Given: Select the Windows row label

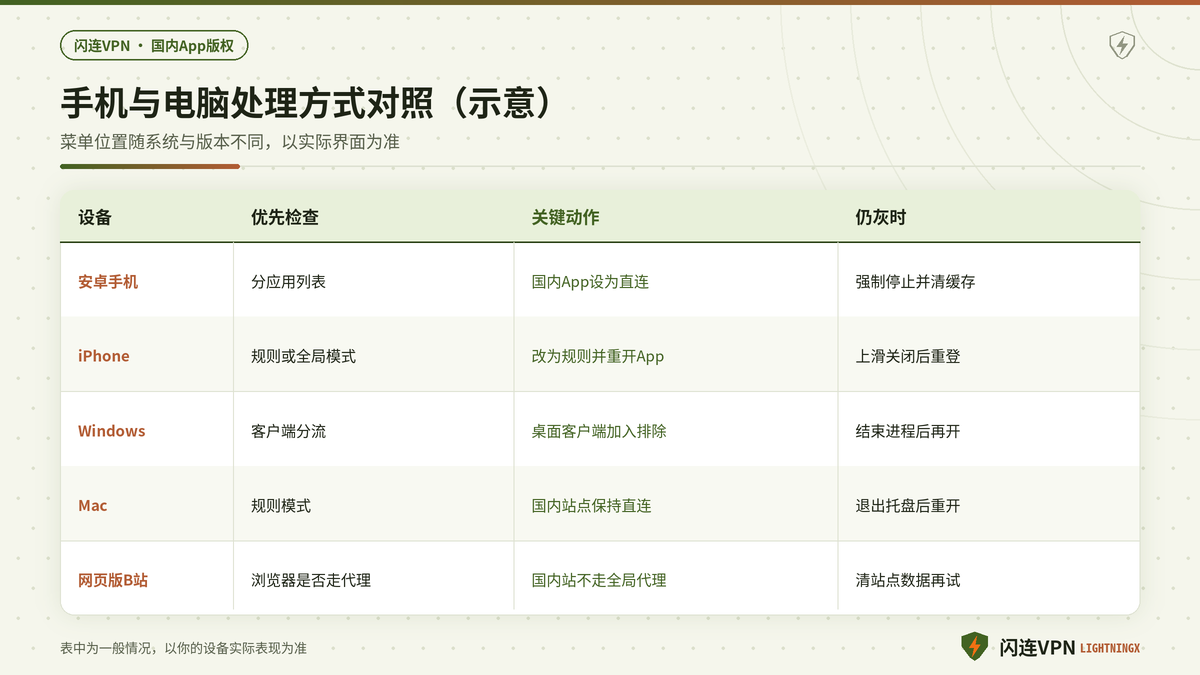Looking at the screenshot, I should click(112, 431).
